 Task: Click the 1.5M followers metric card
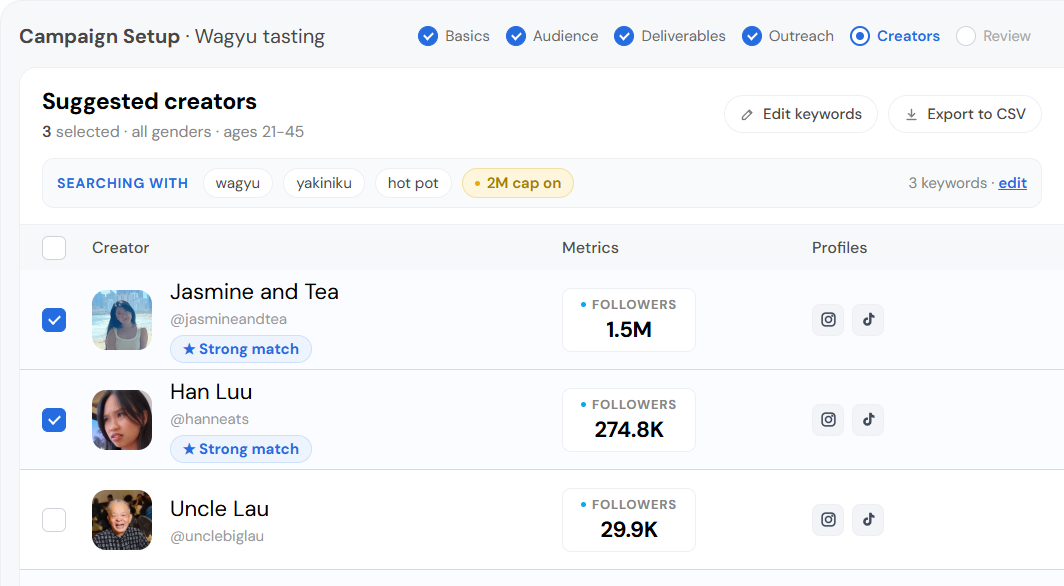[628, 320]
